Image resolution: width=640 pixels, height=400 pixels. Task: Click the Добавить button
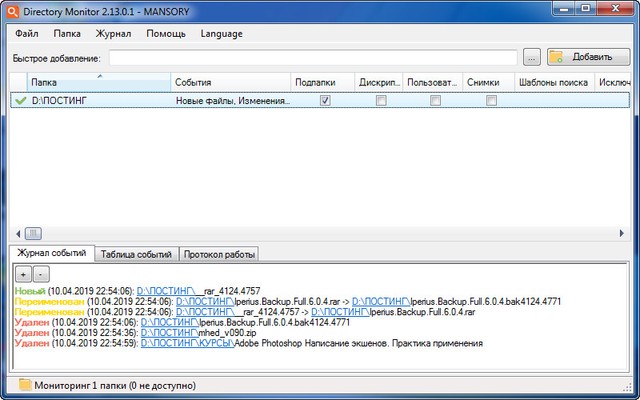(x=583, y=57)
